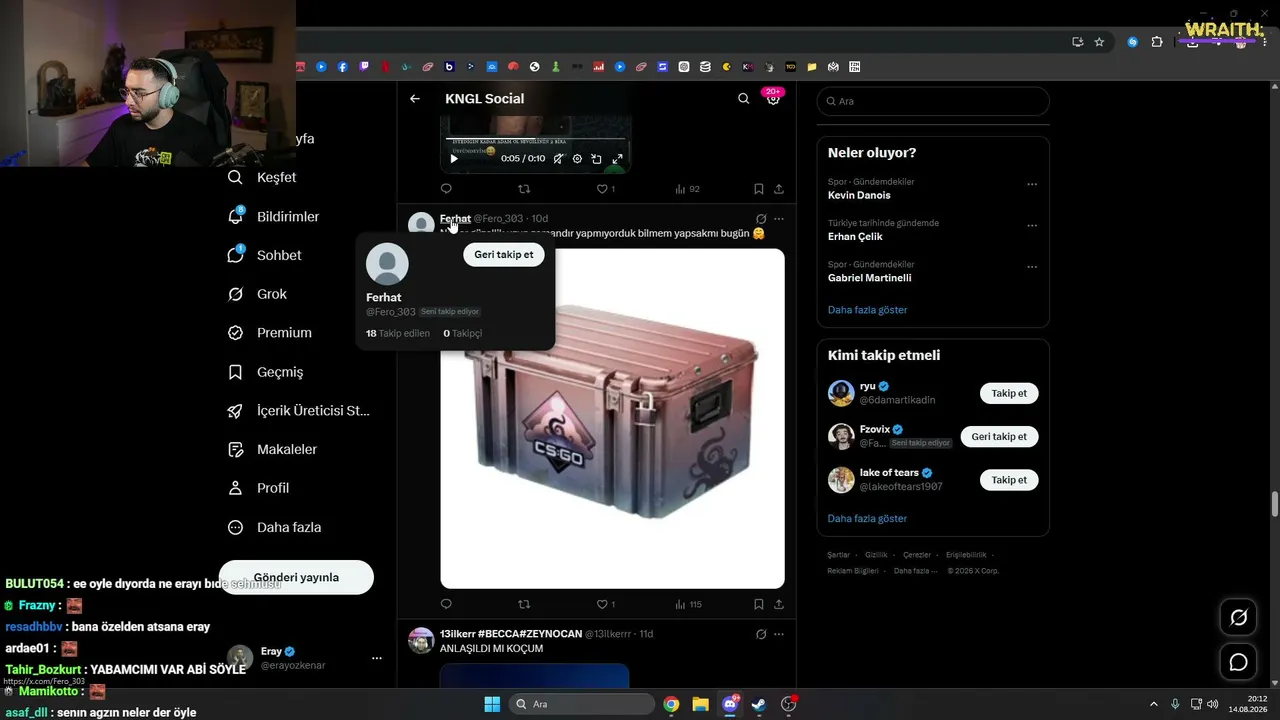Open more options on Ferhat's post

(779, 219)
